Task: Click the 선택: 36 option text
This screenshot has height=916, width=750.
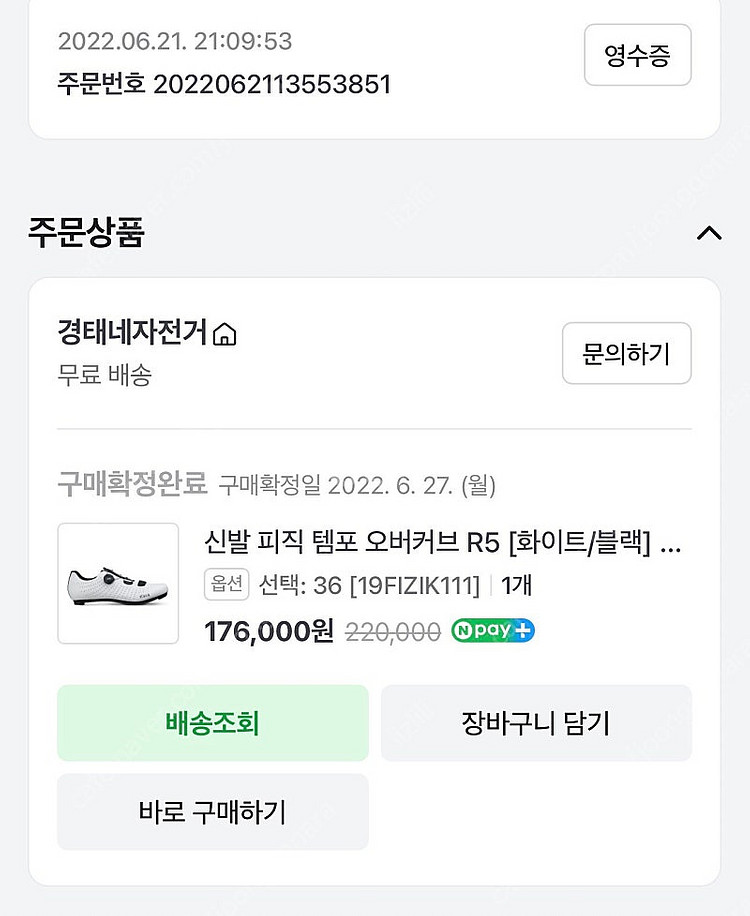Action: tap(300, 585)
